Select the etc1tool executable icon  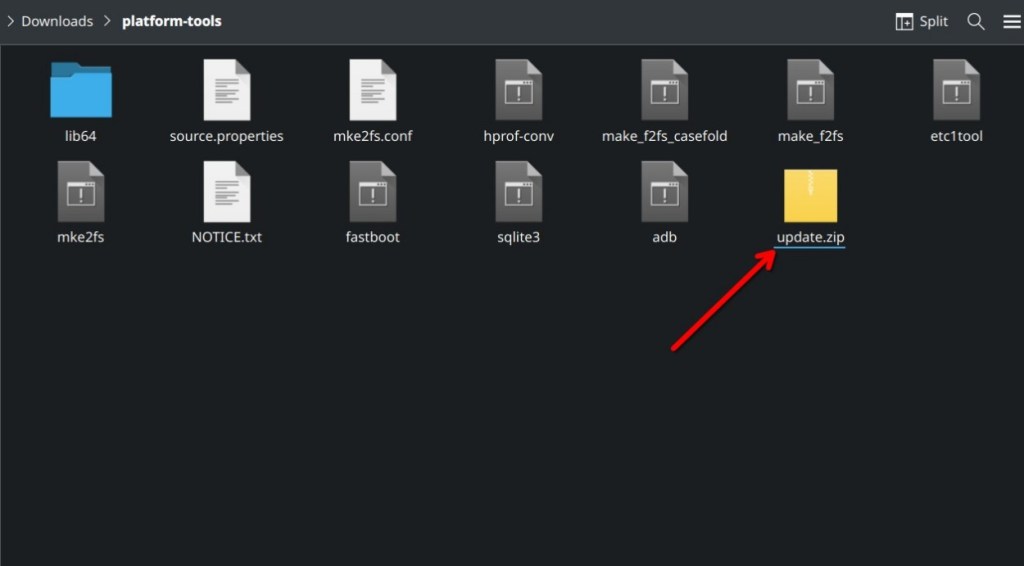(x=956, y=90)
